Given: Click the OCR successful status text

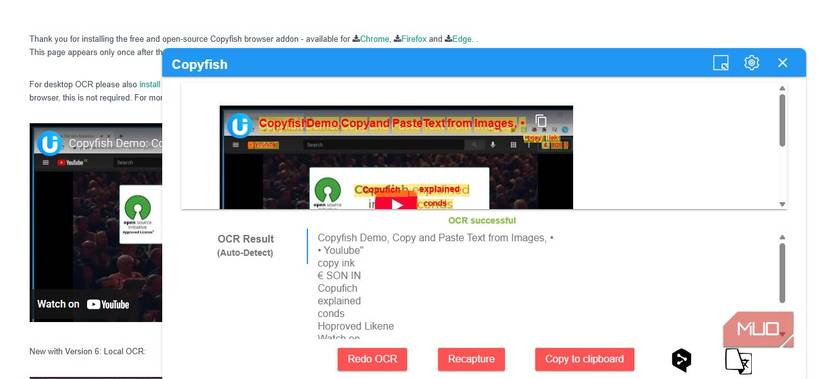Looking at the screenshot, I should click(482, 221).
